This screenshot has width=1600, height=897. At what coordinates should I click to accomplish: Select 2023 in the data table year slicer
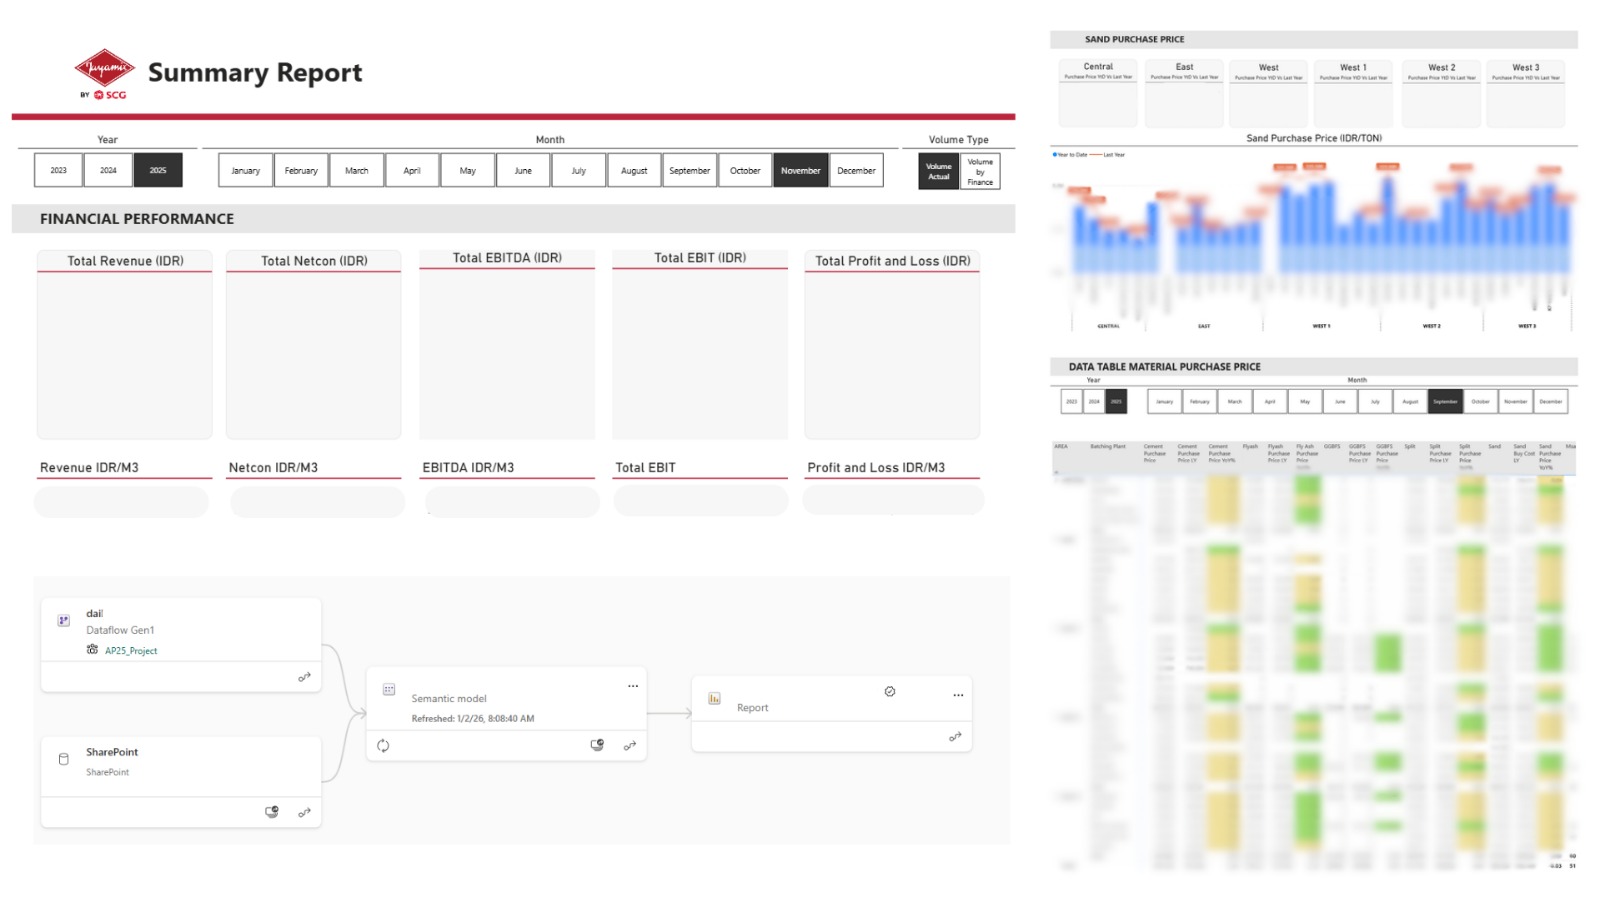coord(1071,401)
